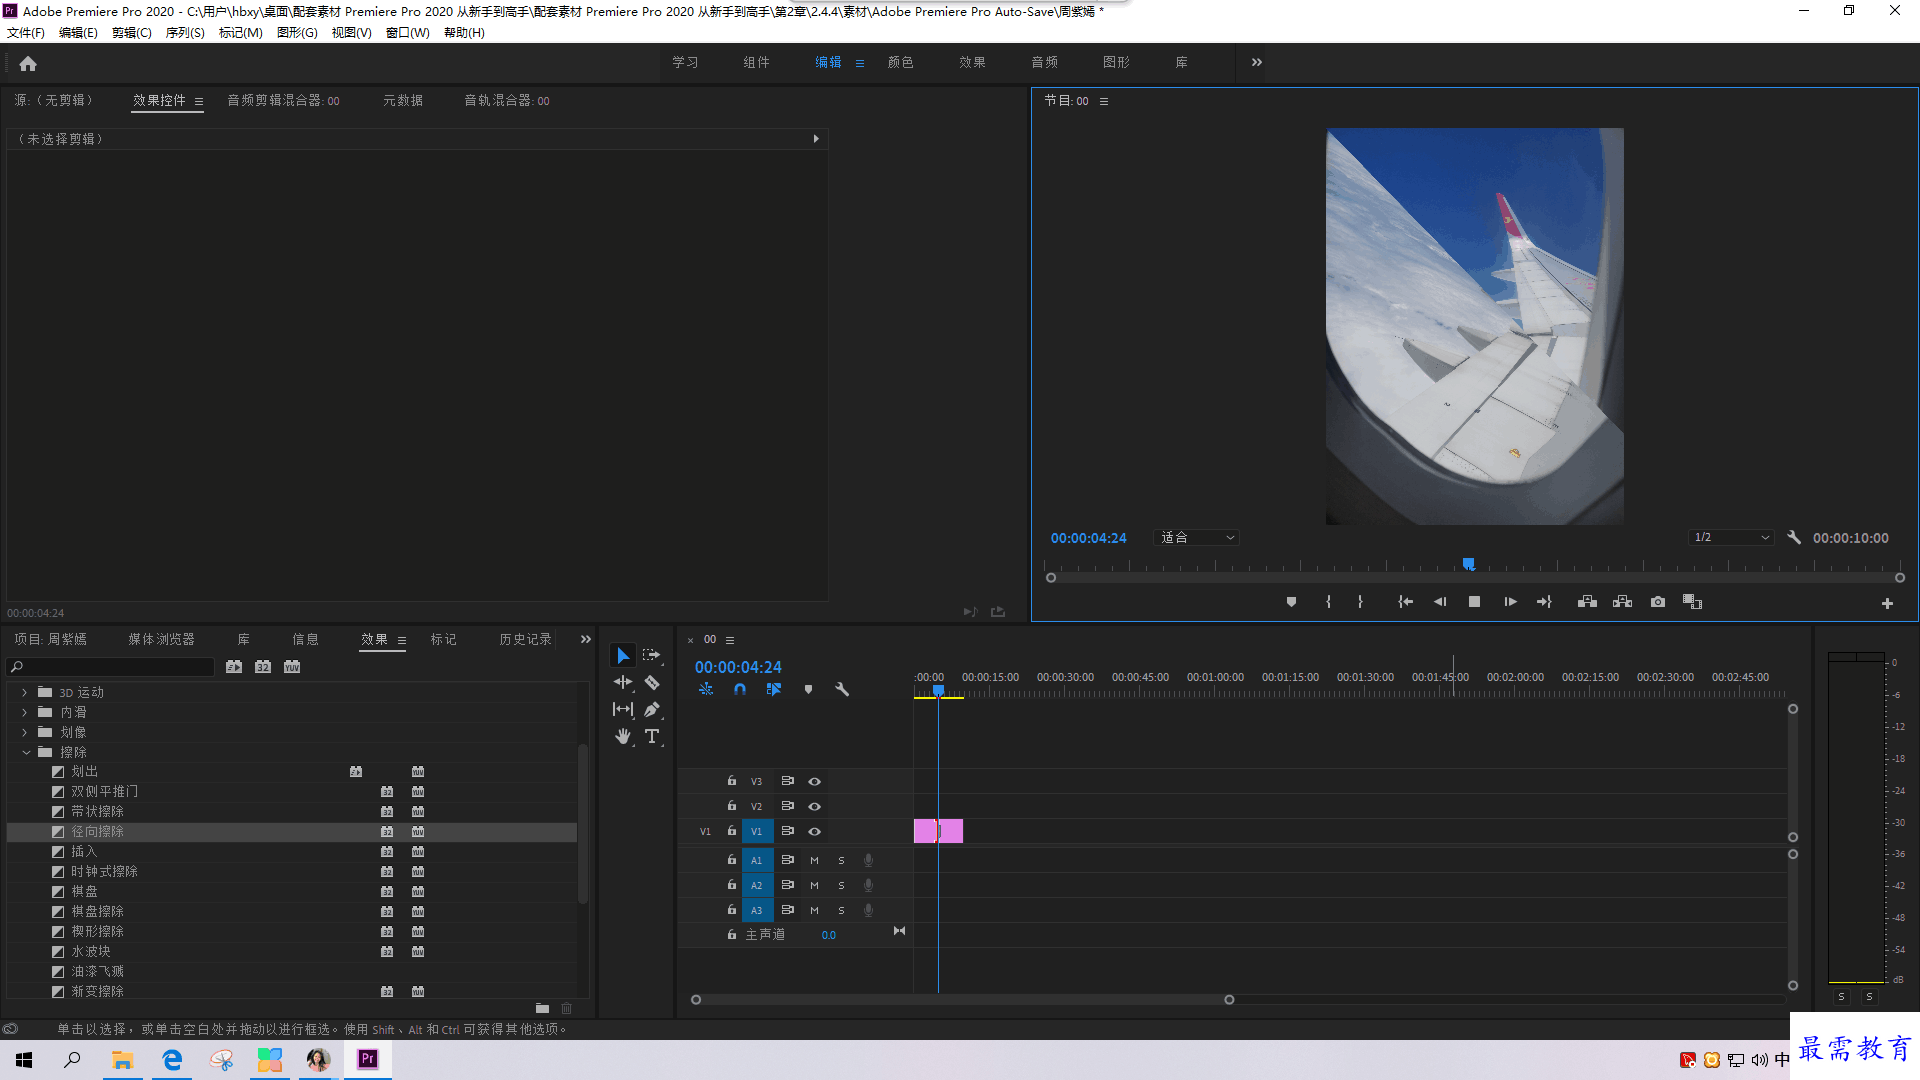
Task: Expand the 内滑 folder
Action: [x=24, y=712]
